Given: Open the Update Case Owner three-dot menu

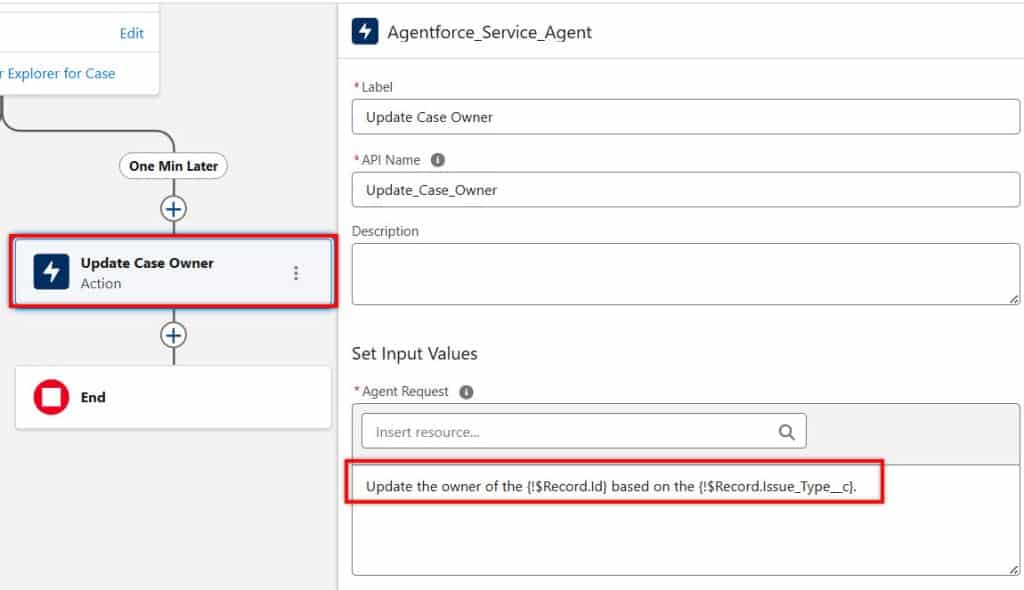Looking at the screenshot, I should point(296,272).
